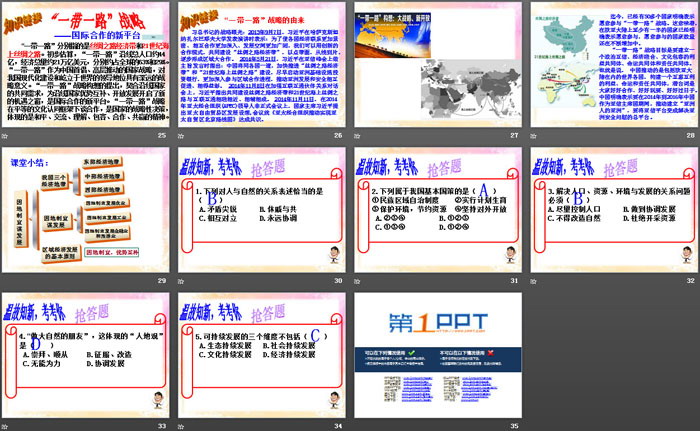The image size is (700, 431).
Task: Click slide number 34 label
Action: coord(338,426)
